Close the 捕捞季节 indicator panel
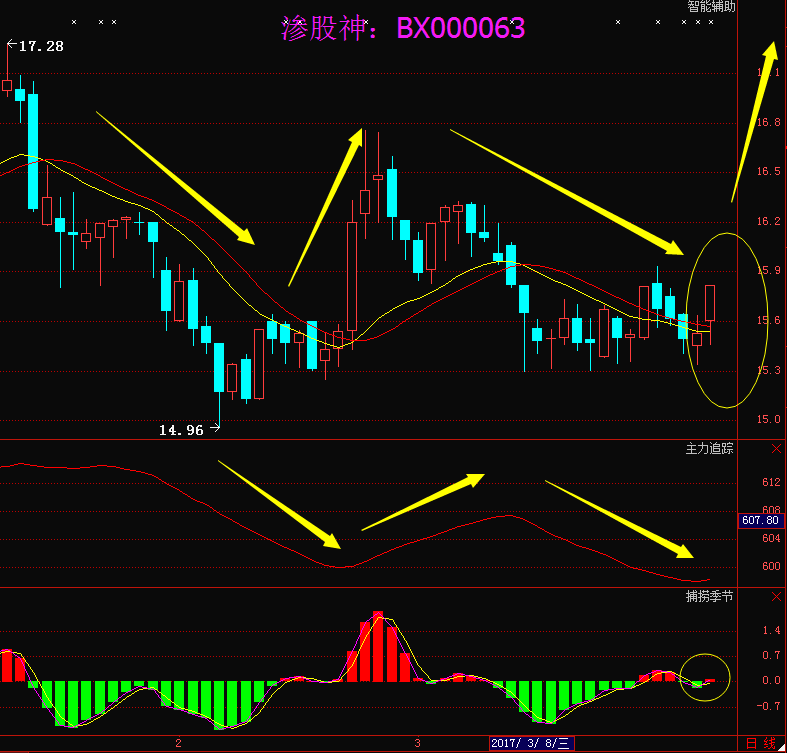Viewport: 787px width, 753px height. 776,597
